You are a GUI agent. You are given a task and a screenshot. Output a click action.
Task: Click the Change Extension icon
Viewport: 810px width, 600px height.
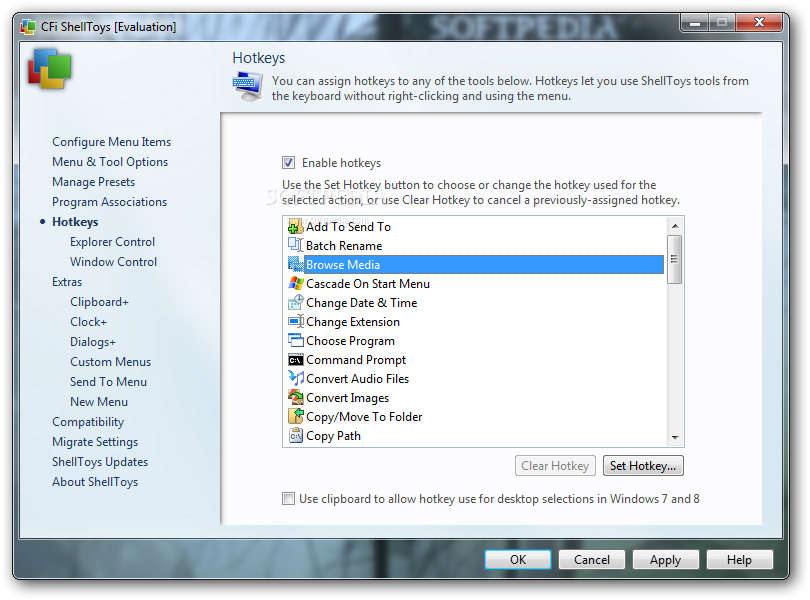coord(295,321)
